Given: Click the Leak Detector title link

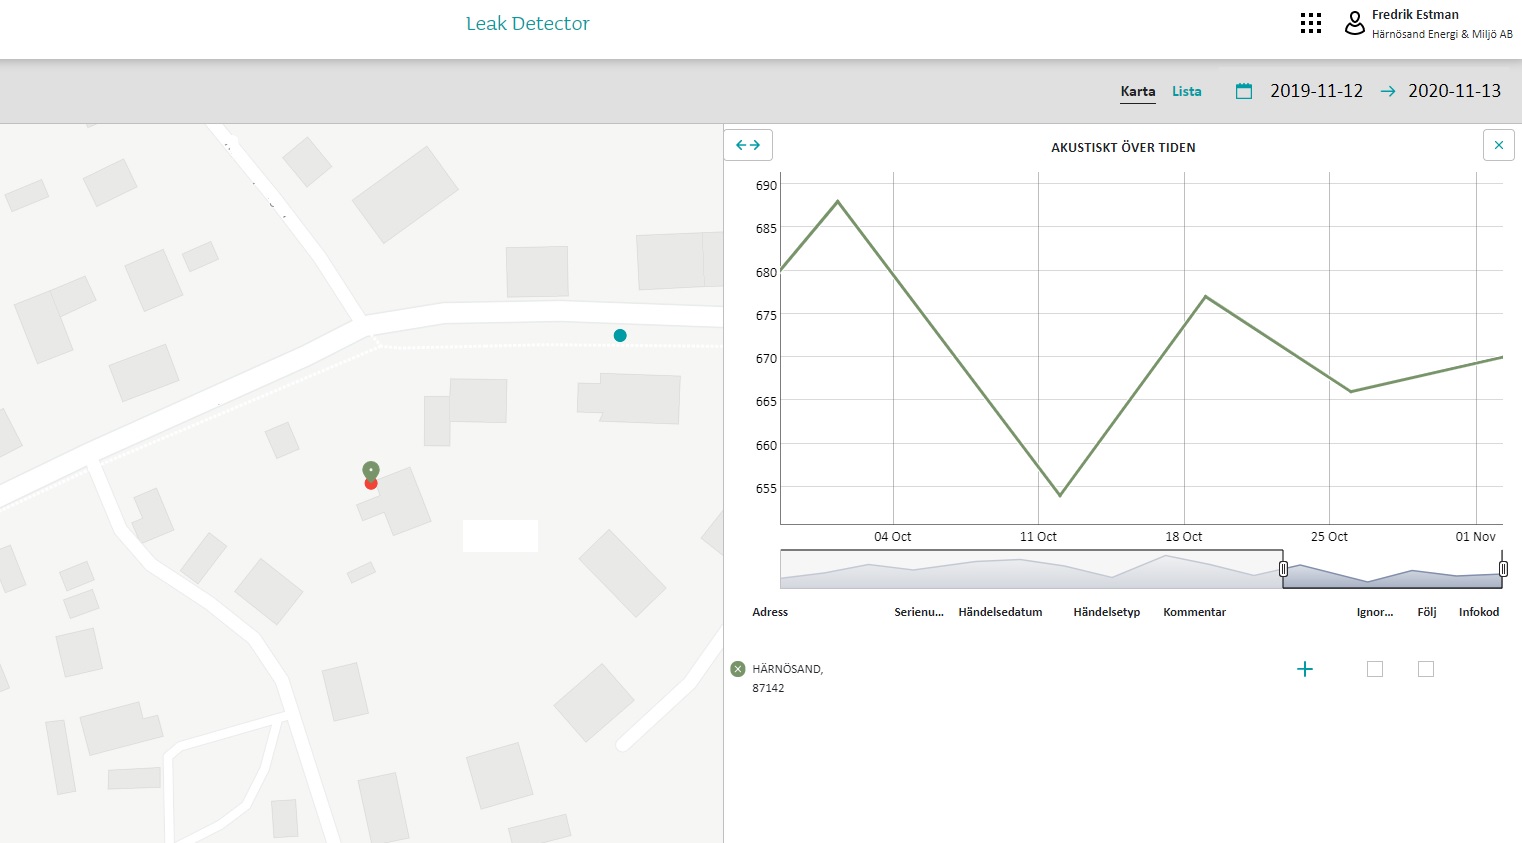Looking at the screenshot, I should coord(527,23).
